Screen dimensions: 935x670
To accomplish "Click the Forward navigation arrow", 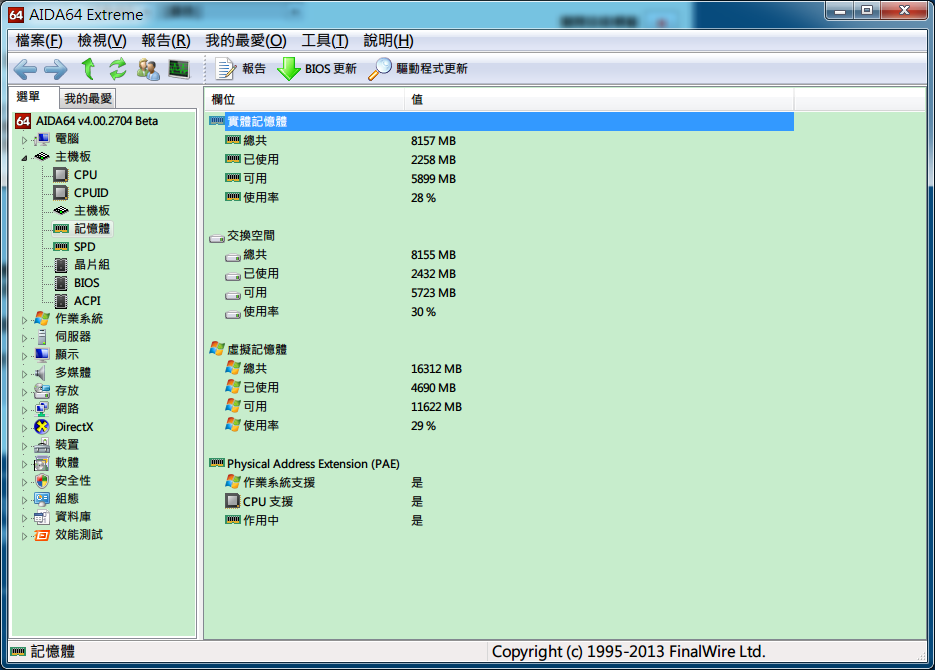I will pos(56,69).
